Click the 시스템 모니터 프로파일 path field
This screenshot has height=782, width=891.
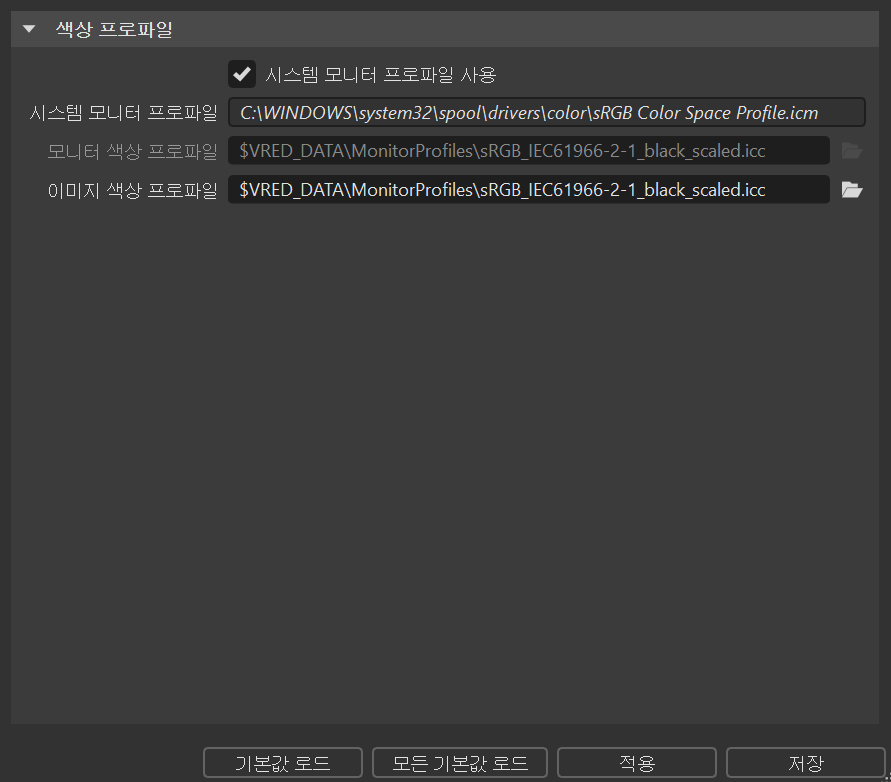pos(547,113)
